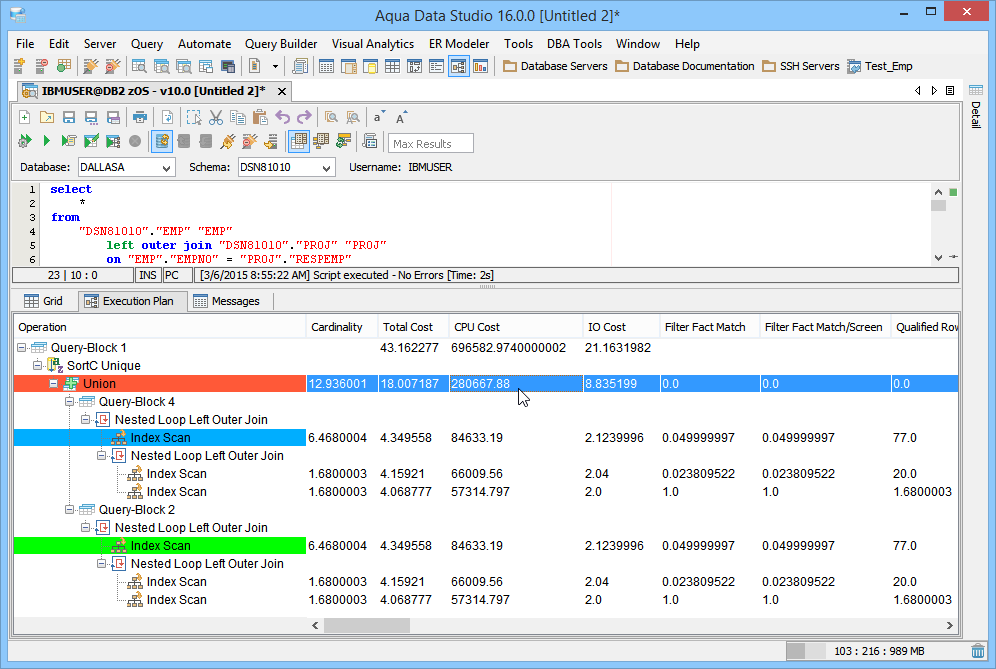This screenshot has width=996, height=669.
Task: Click the trash can icon in status bar
Action: point(977,651)
